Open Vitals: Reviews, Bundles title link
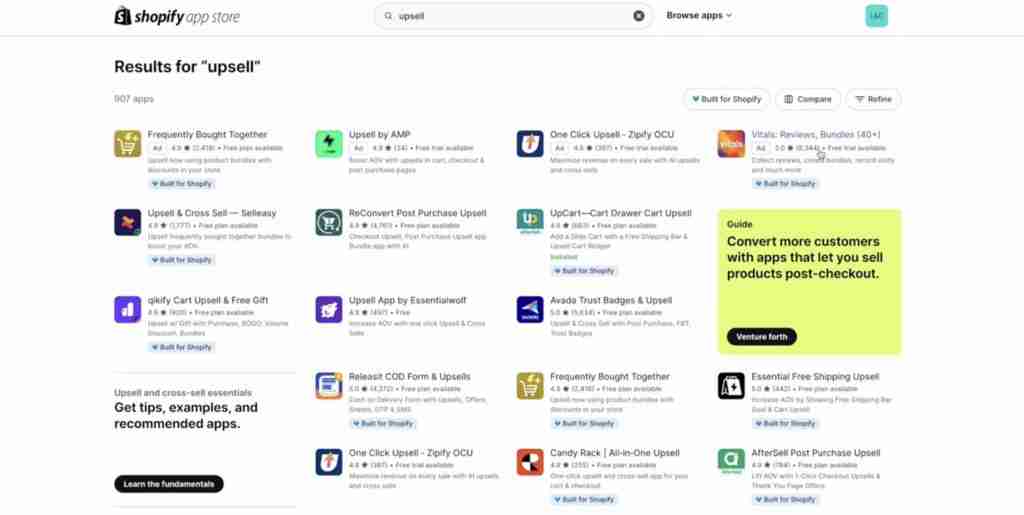This screenshot has width=1024, height=515. point(816,134)
